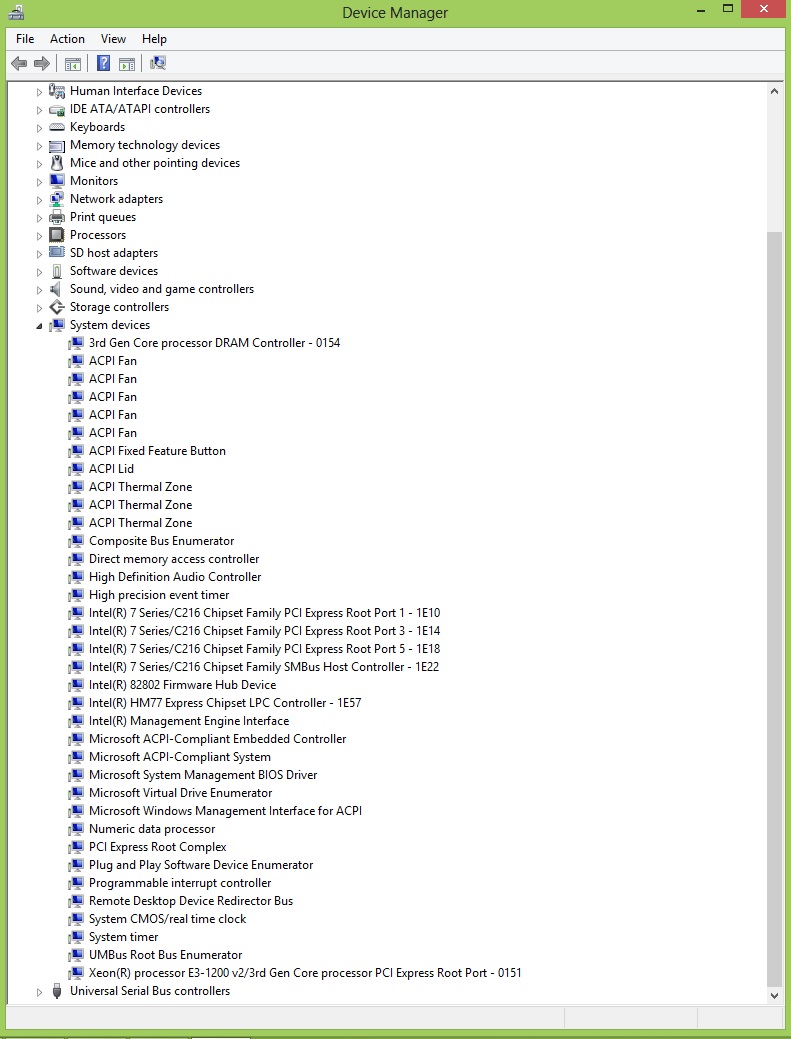Screen dimensions: 791x1039
Task: Select Intel(R) Management Engine Interface
Action: pos(189,721)
